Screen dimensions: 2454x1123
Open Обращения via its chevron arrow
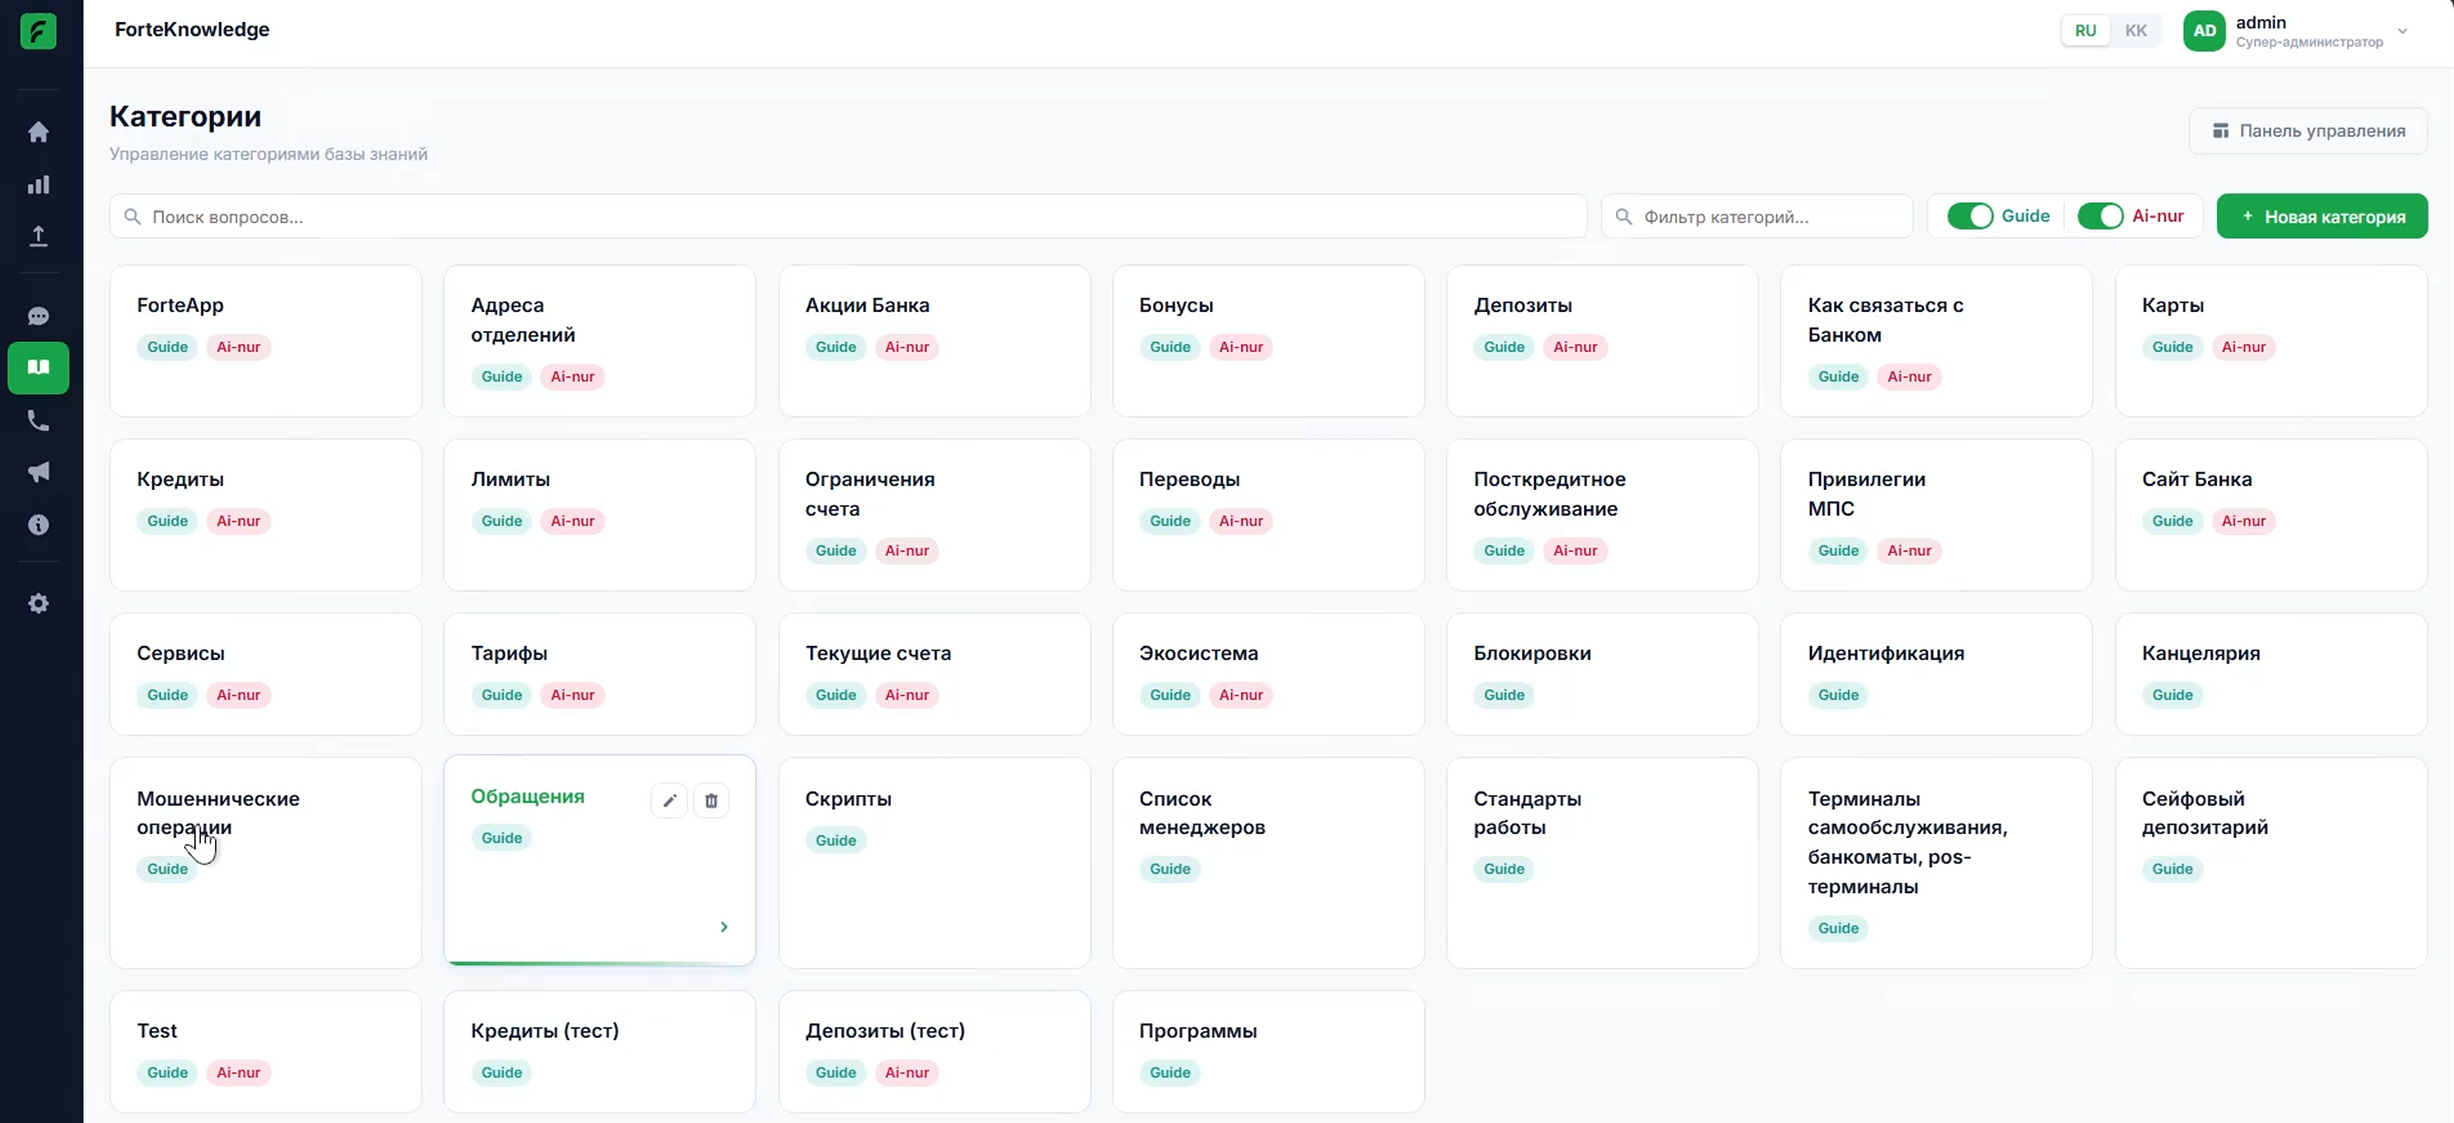point(724,927)
